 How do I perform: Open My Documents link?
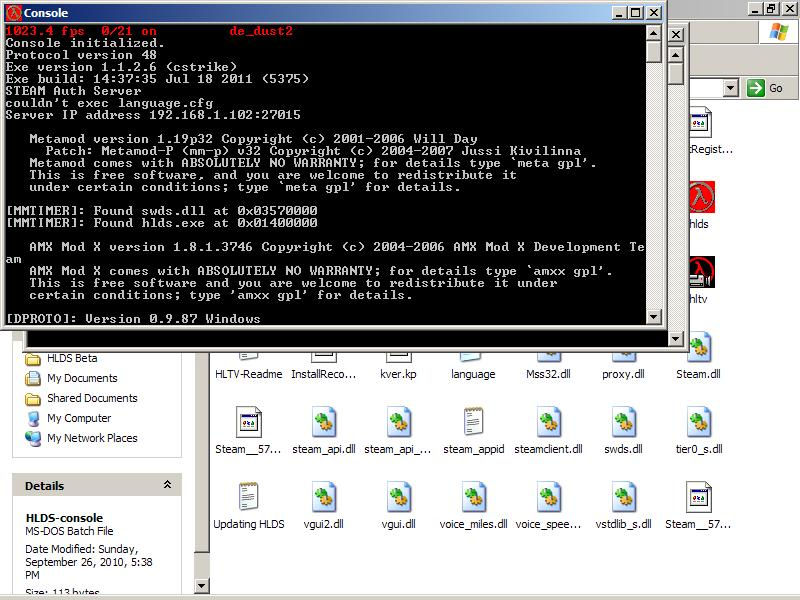(82, 378)
